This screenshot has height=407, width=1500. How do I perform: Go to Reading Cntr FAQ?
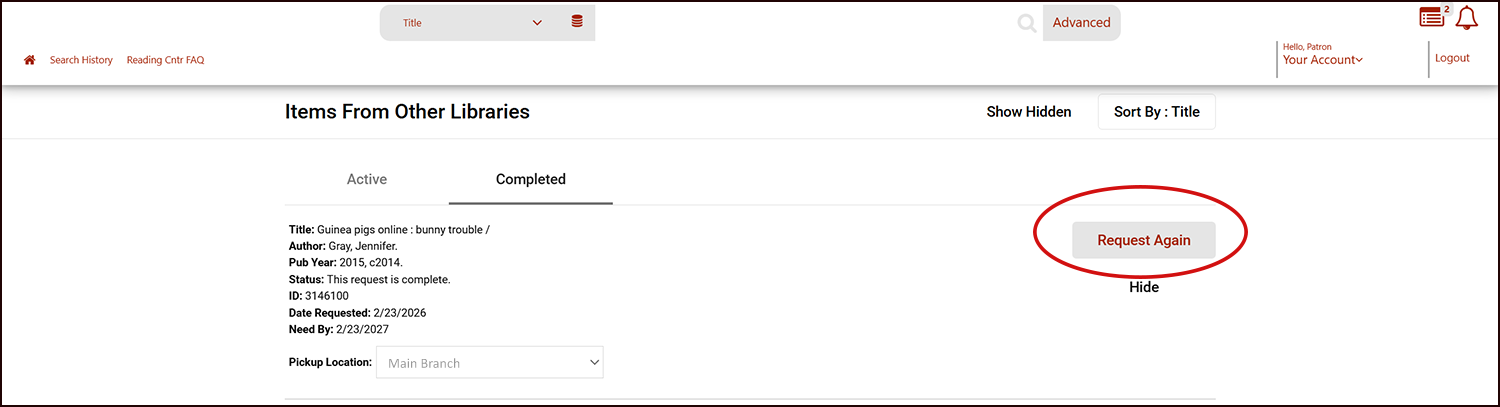165,60
